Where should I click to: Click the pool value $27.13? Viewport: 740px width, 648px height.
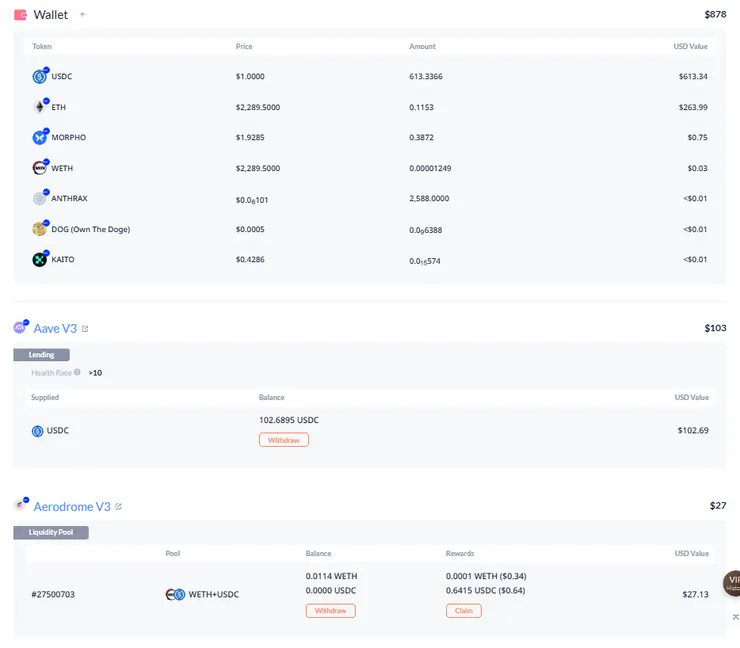point(695,594)
